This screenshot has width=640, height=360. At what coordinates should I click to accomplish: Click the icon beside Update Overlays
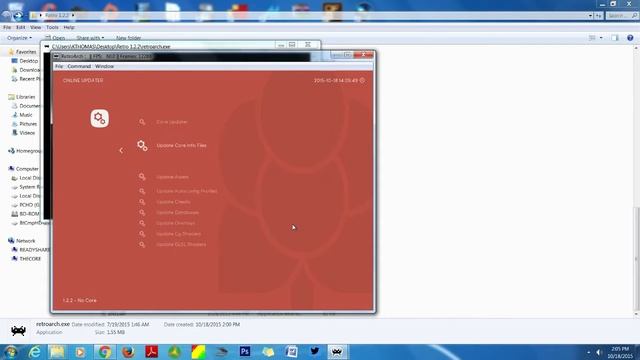point(142,223)
